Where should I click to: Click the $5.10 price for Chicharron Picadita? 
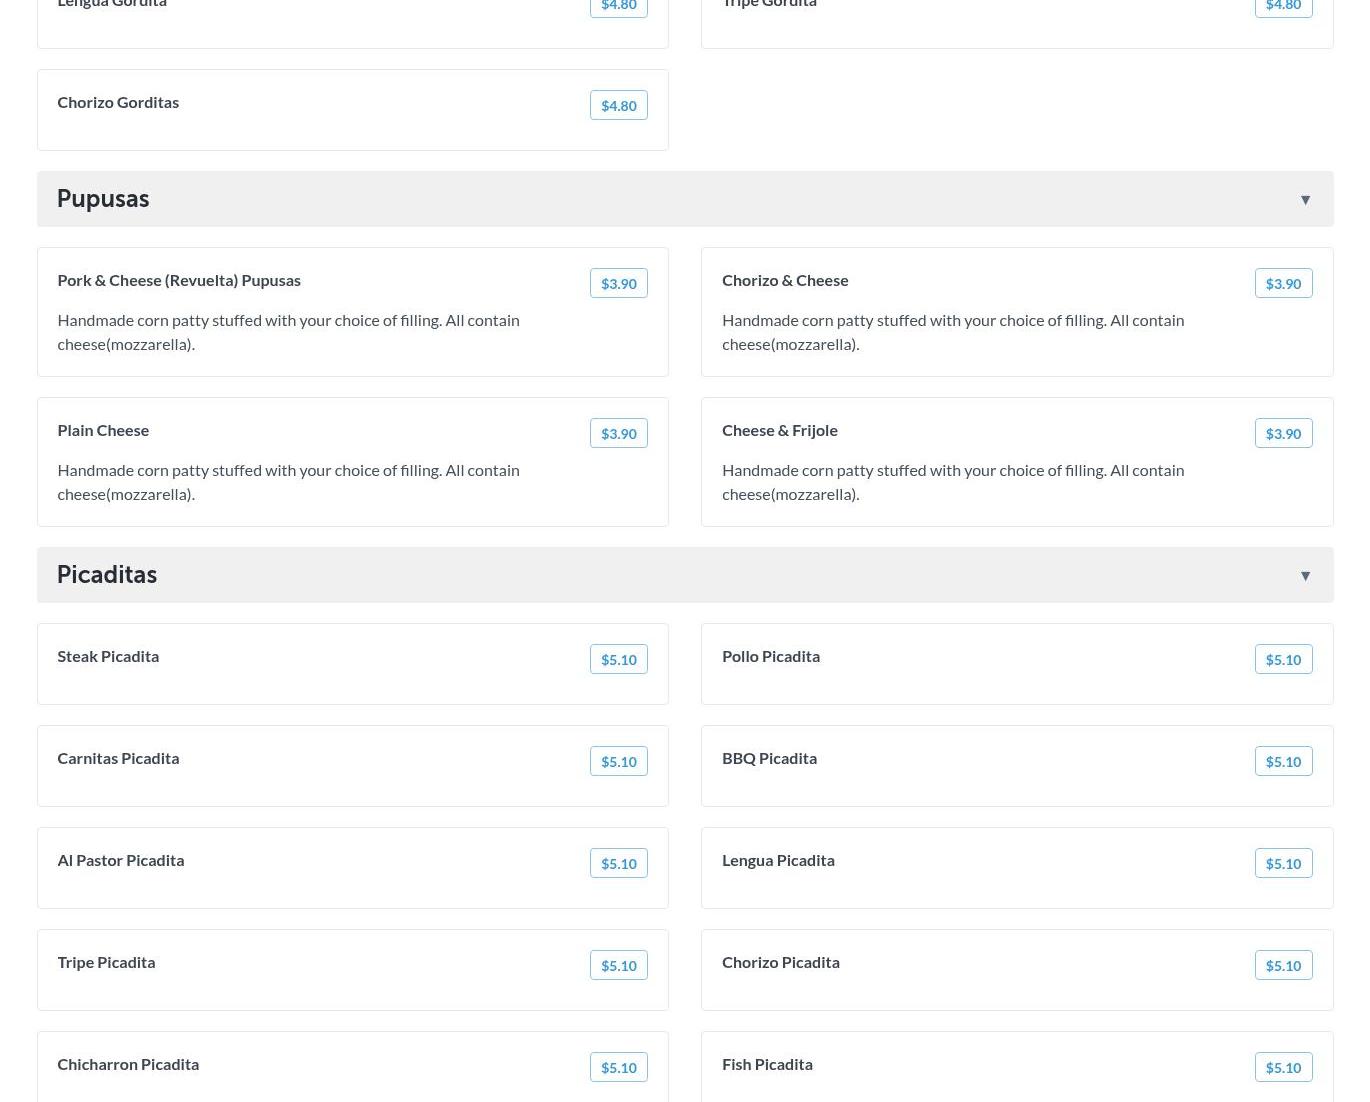pos(619,1067)
